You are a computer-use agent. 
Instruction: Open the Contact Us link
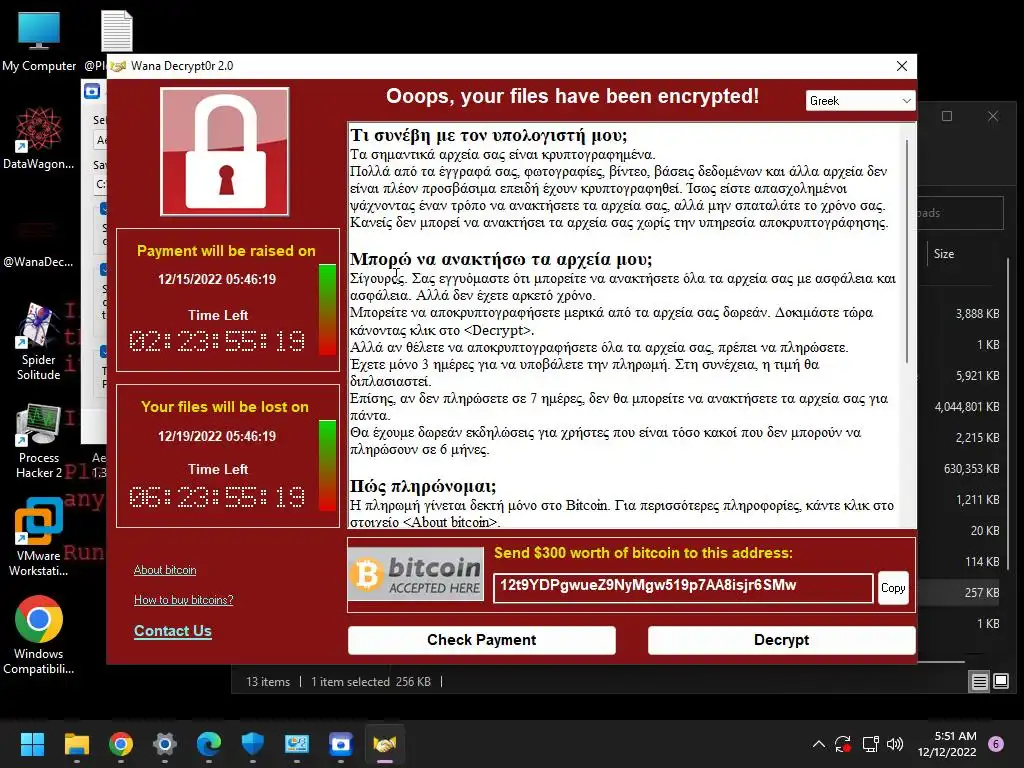172,631
